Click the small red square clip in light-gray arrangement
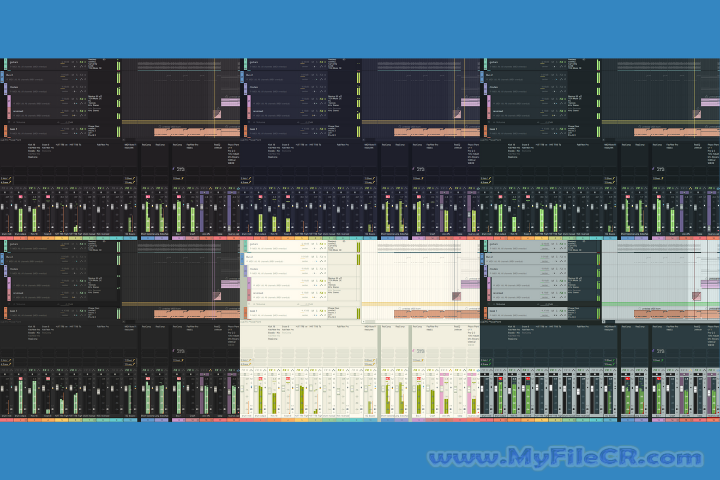Screen dimensions: 720x480 tap(696, 294)
